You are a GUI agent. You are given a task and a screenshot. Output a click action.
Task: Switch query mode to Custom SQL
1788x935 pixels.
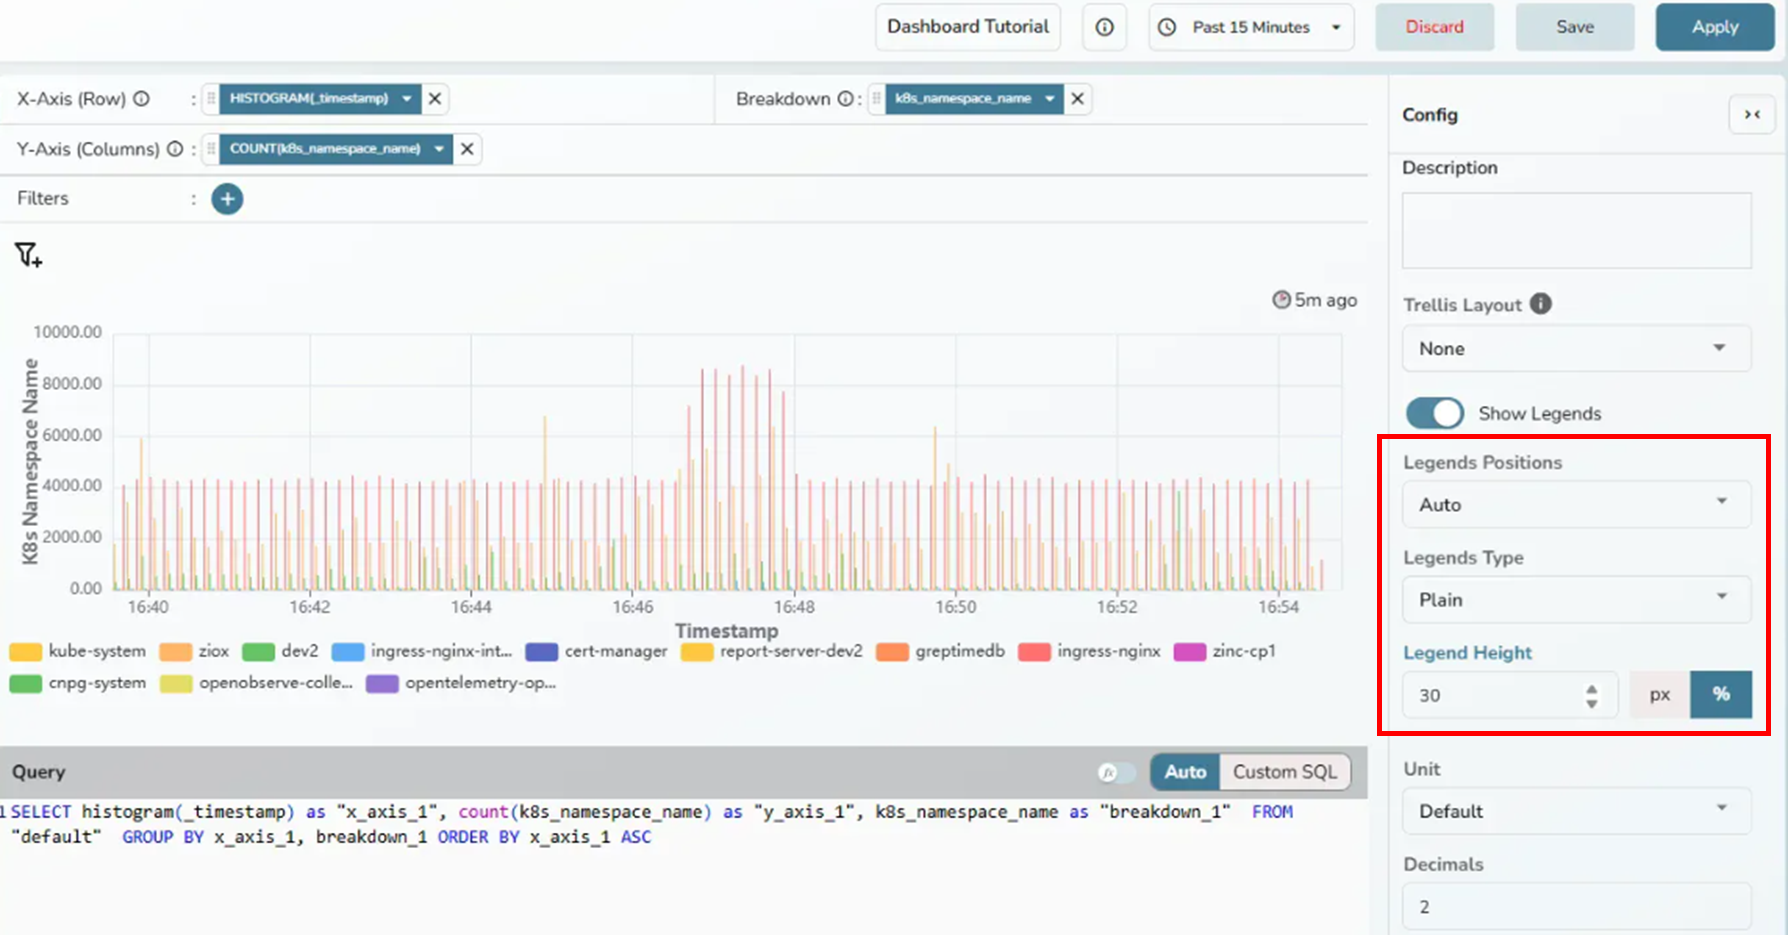point(1284,772)
